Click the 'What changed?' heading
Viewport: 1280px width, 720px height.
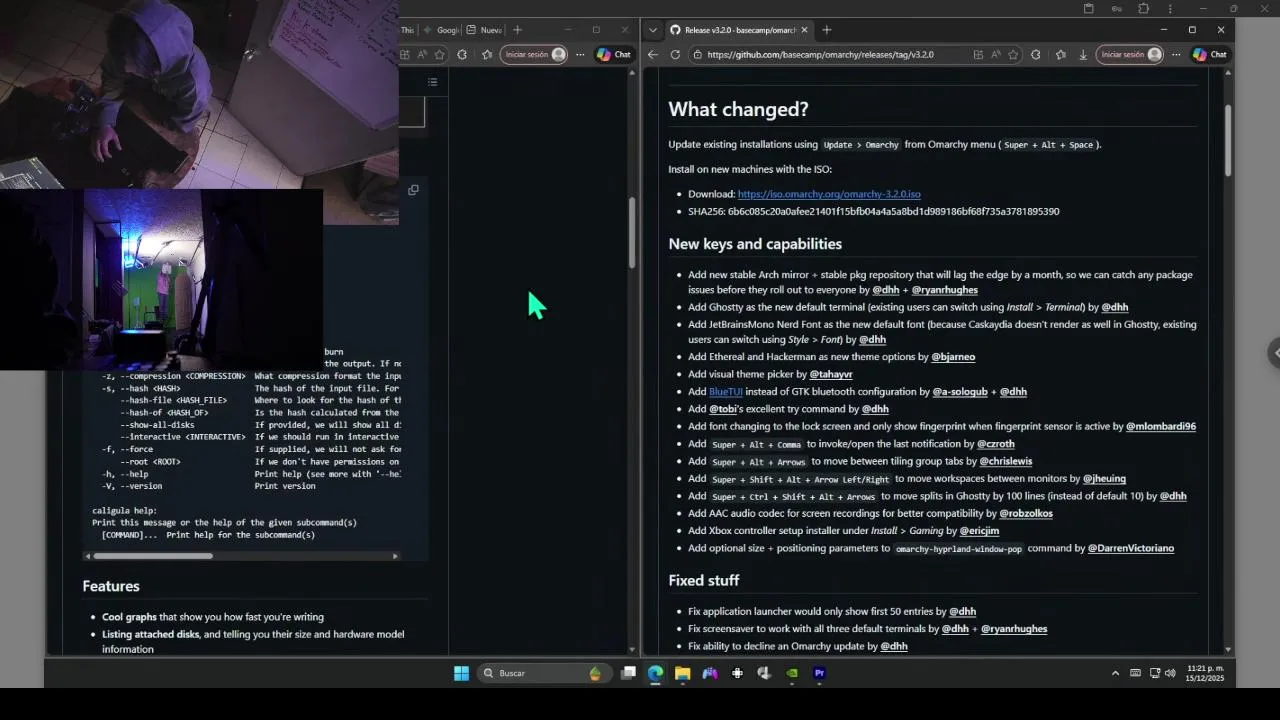coord(738,109)
